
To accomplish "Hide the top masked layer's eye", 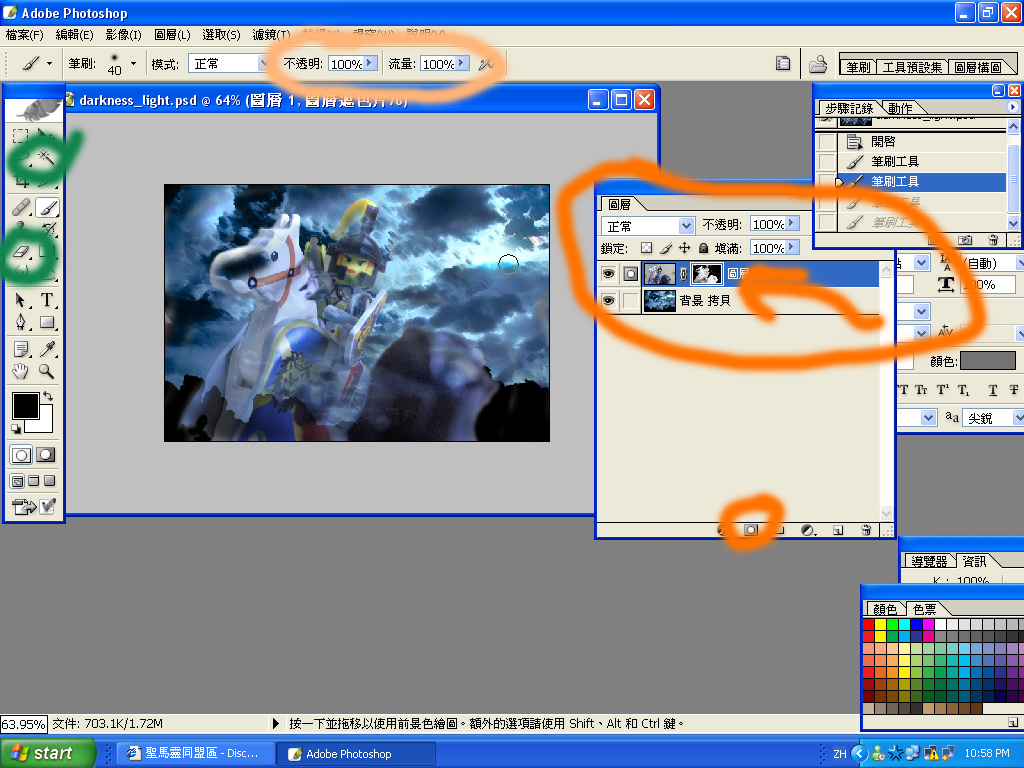I will (609, 274).
